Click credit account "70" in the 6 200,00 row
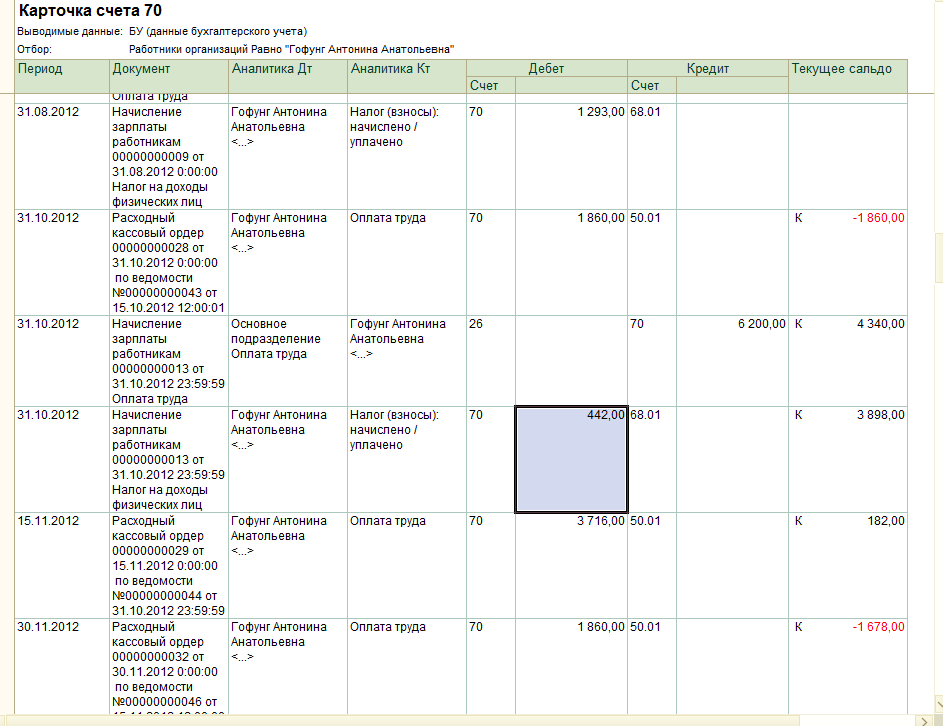This screenshot has width=943, height=726. pyautogui.click(x=652, y=361)
